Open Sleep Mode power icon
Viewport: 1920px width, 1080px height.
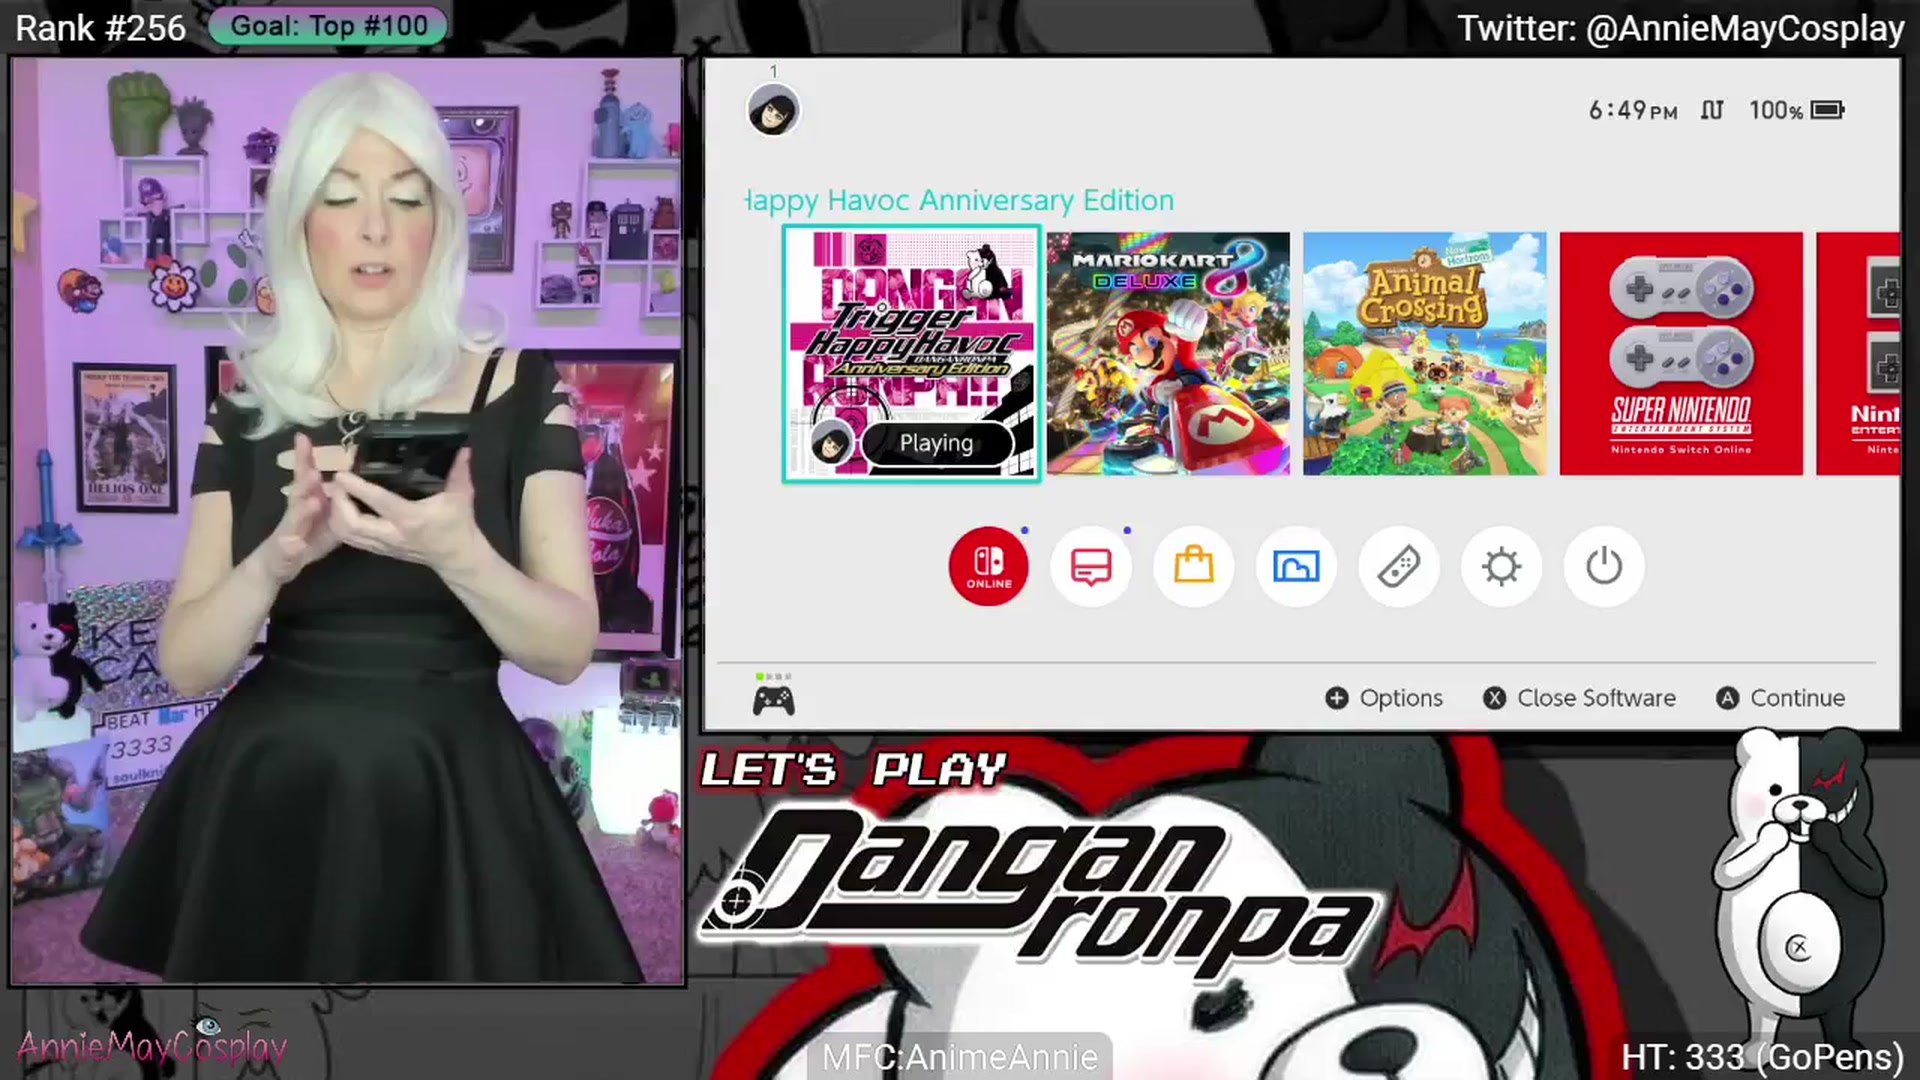pyautogui.click(x=1604, y=566)
